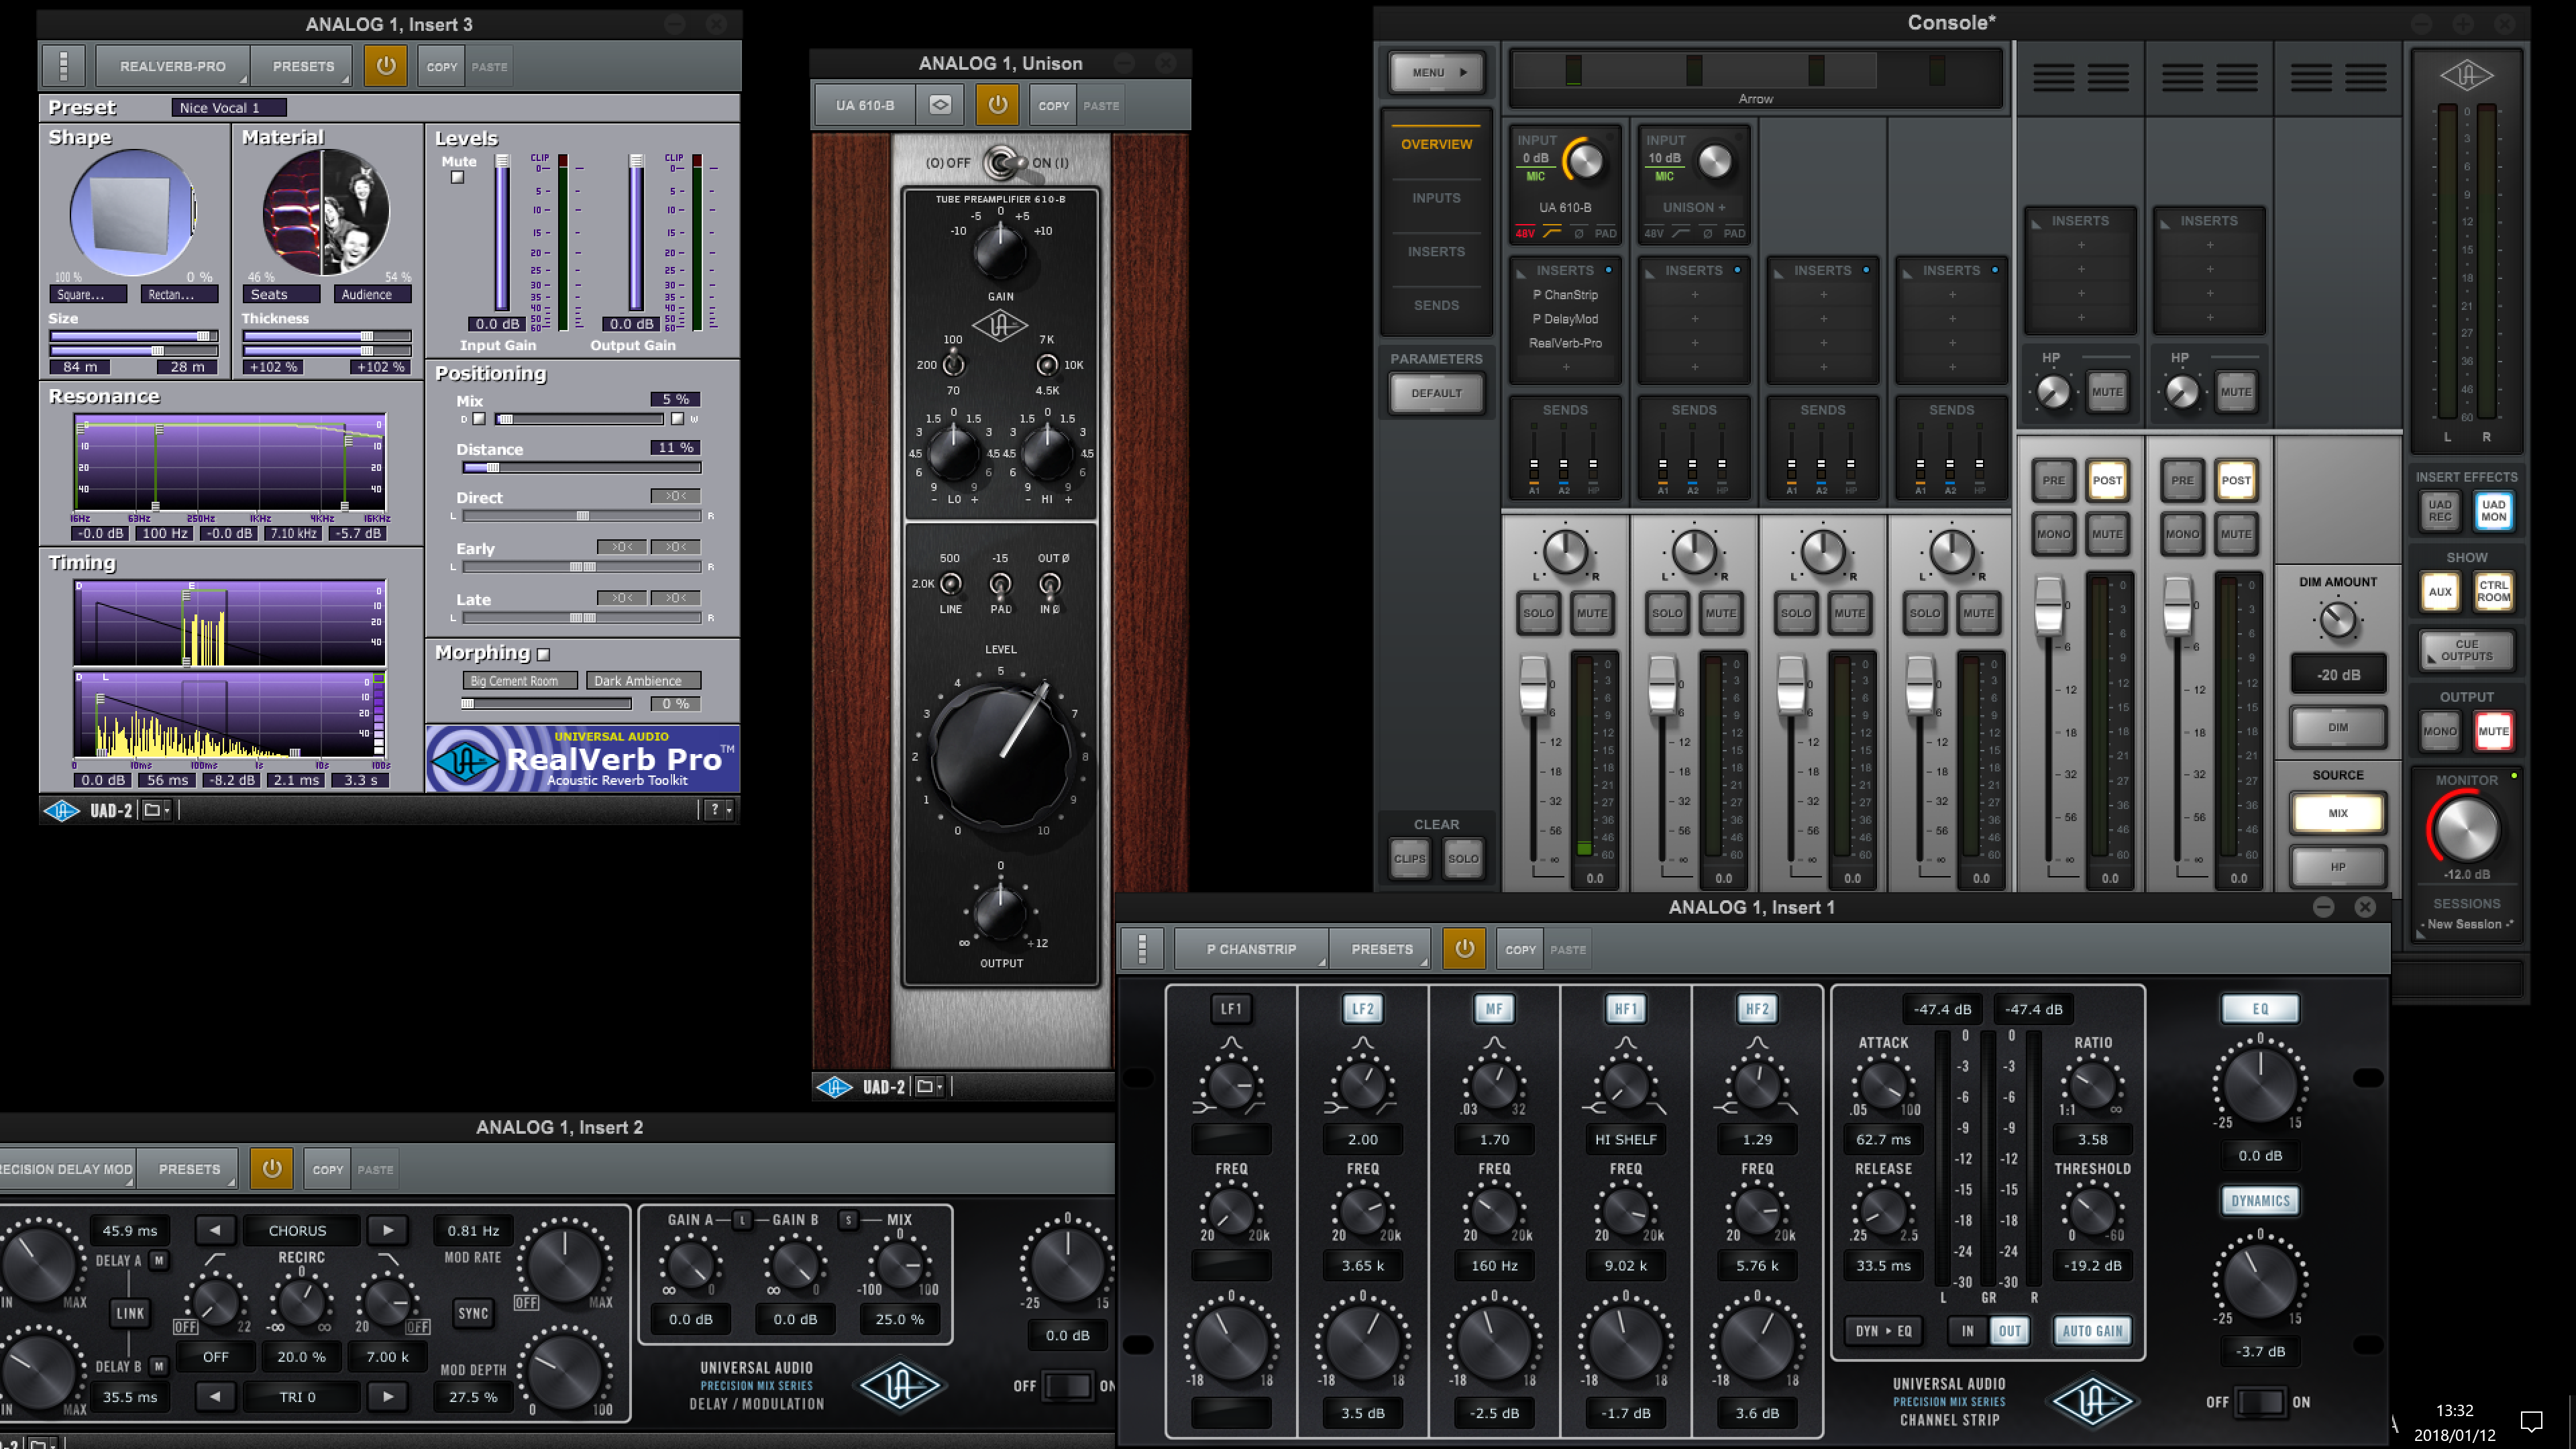This screenshot has width=2576, height=1449.
Task: Open the Seats material dropdown
Action: [x=281, y=294]
